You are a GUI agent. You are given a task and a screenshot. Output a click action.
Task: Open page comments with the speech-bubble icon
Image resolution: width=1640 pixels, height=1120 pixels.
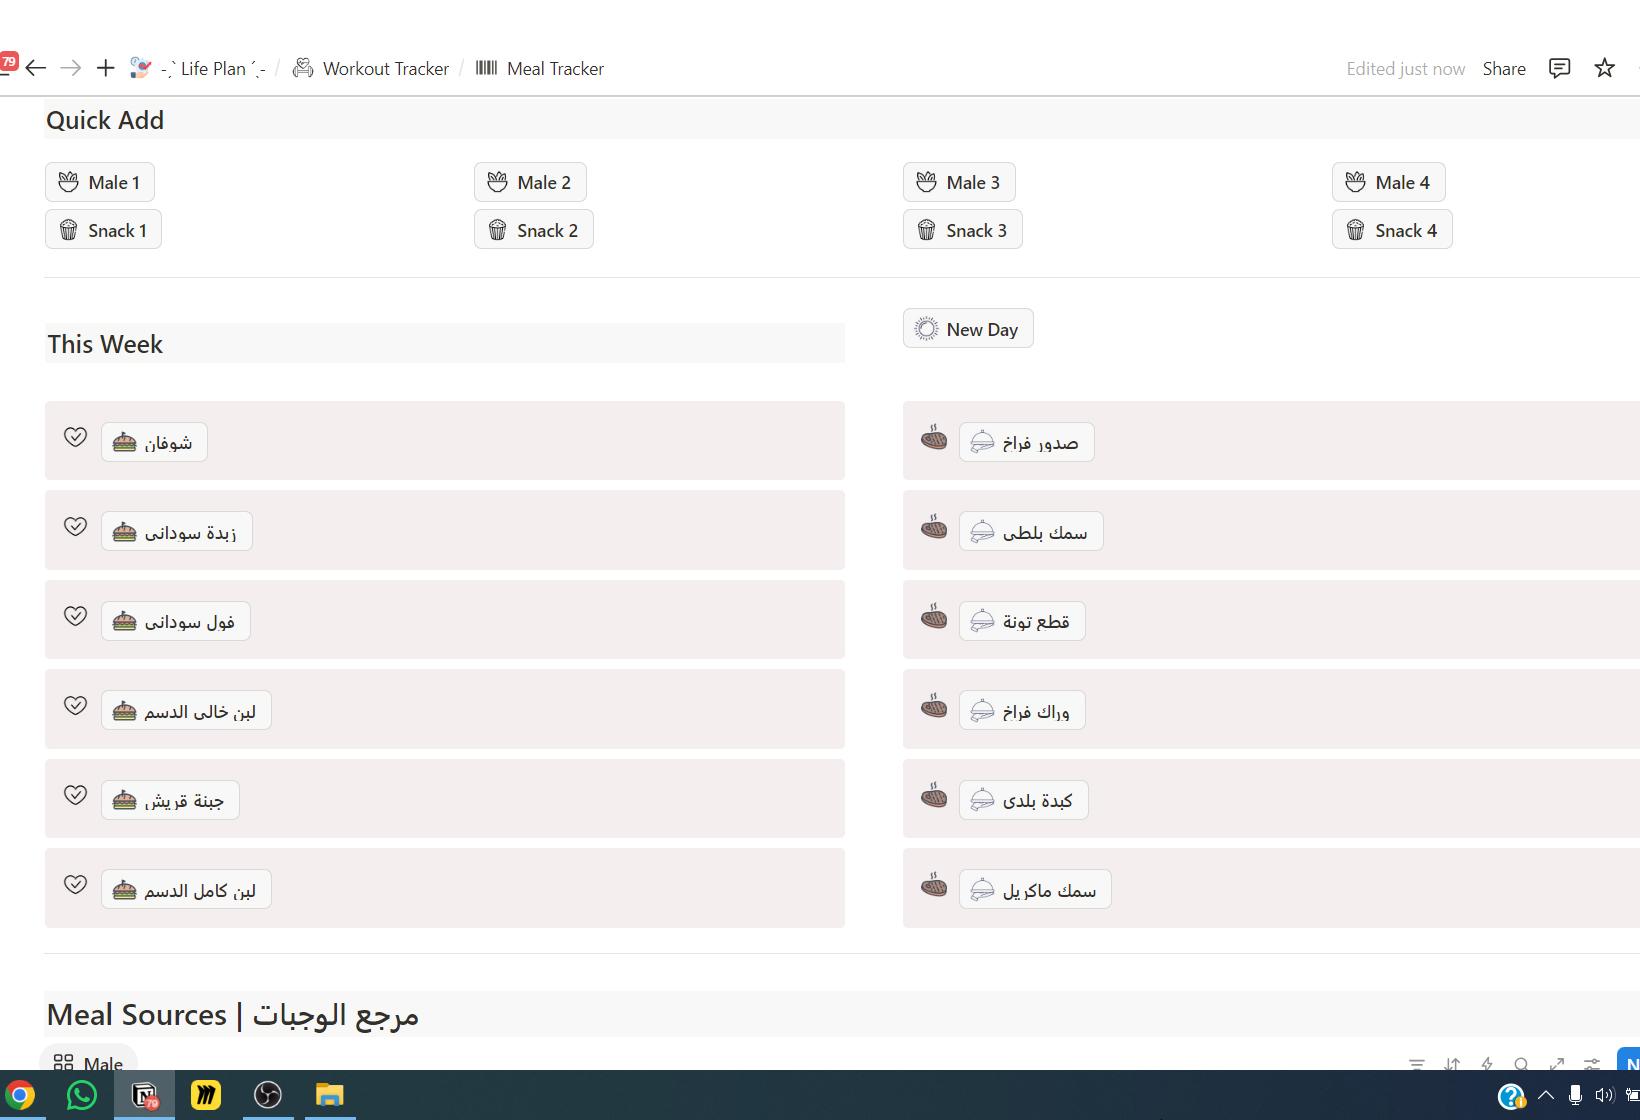[x=1559, y=68]
